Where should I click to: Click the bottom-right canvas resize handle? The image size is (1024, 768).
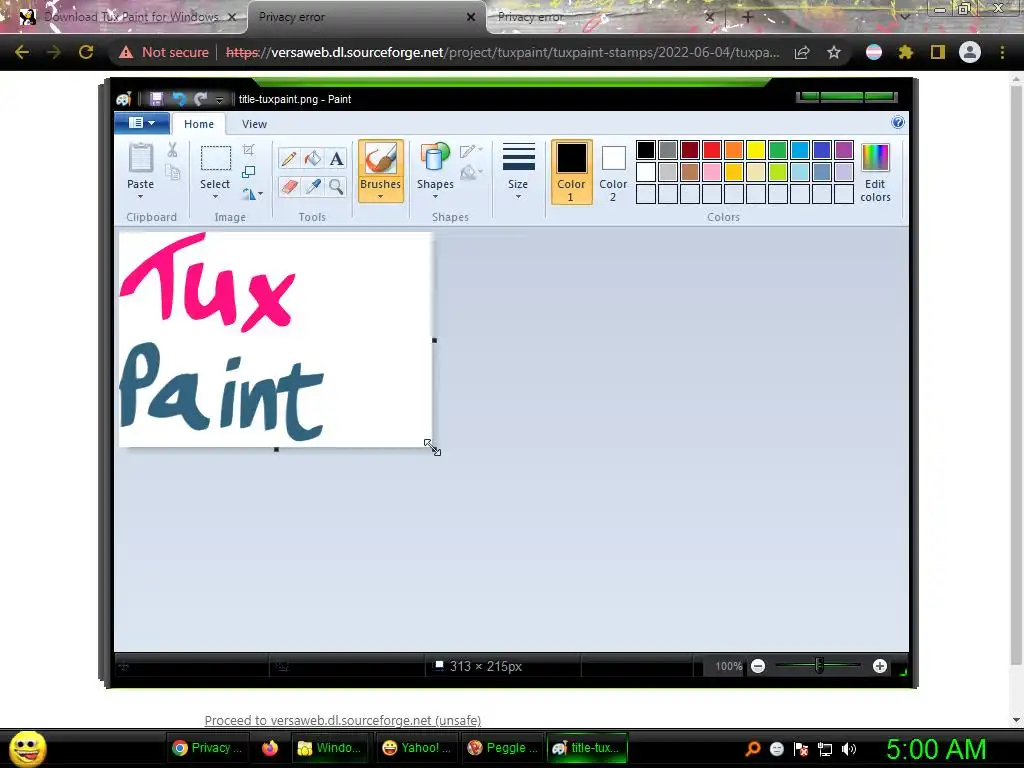tap(432, 448)
